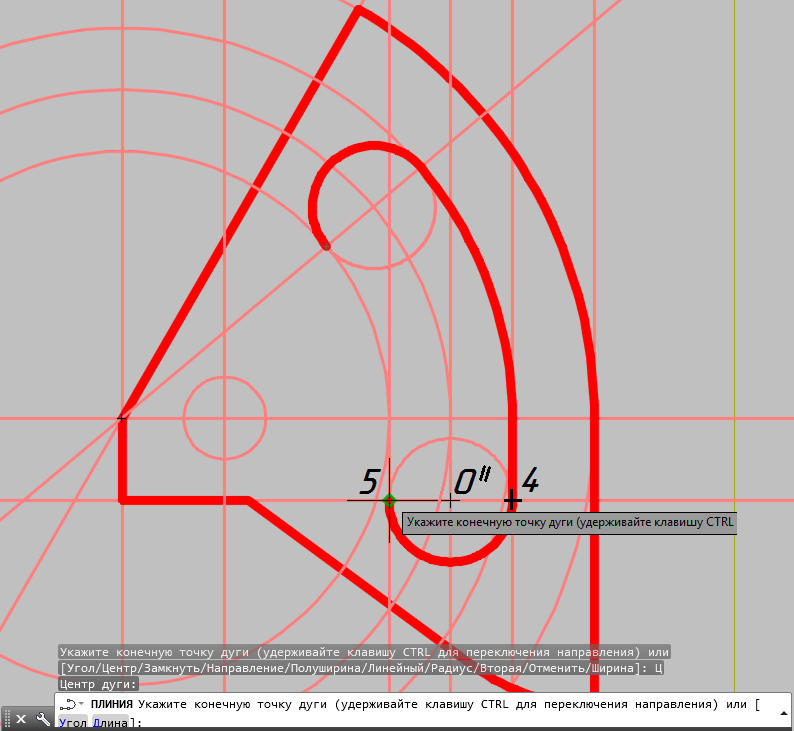Close the command line panel
The image size is (794, 731).
click(x=20, y=718)
